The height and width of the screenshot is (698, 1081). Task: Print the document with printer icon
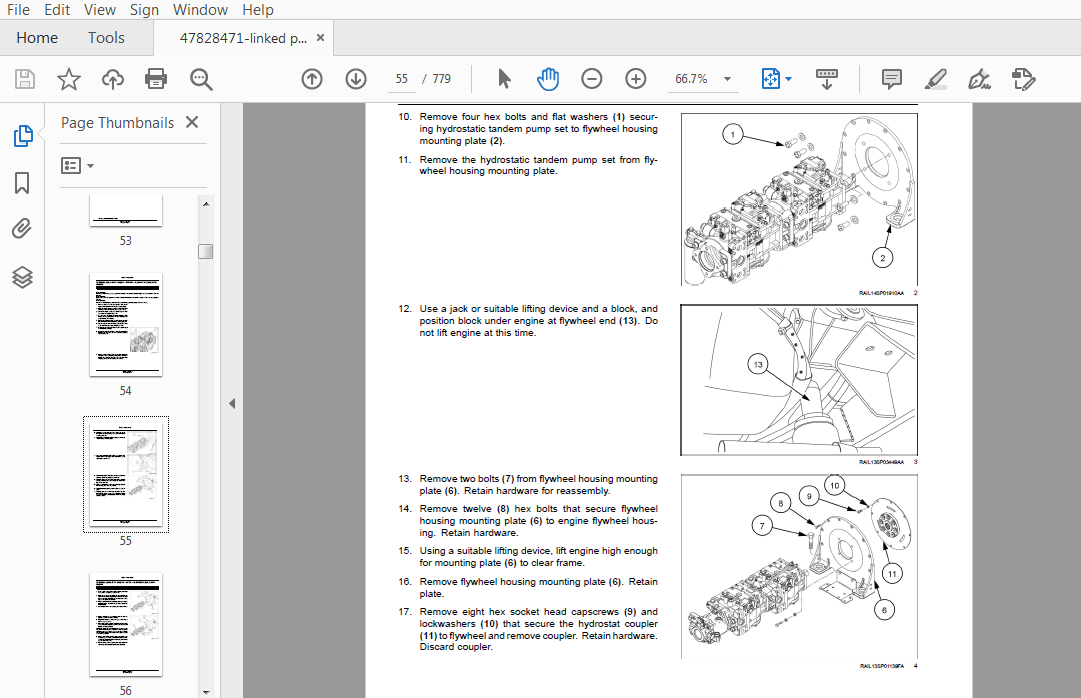coord(156,79)
